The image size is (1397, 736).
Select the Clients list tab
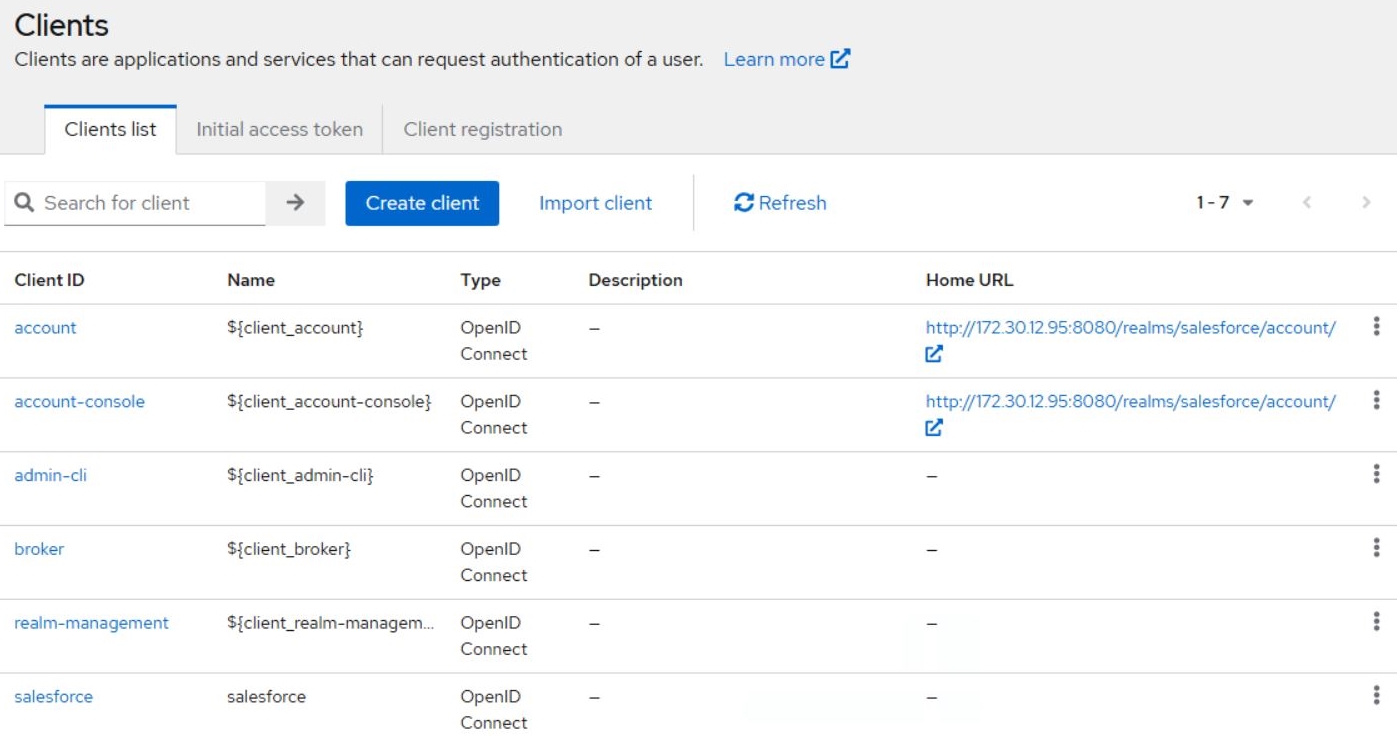(110, 129)
